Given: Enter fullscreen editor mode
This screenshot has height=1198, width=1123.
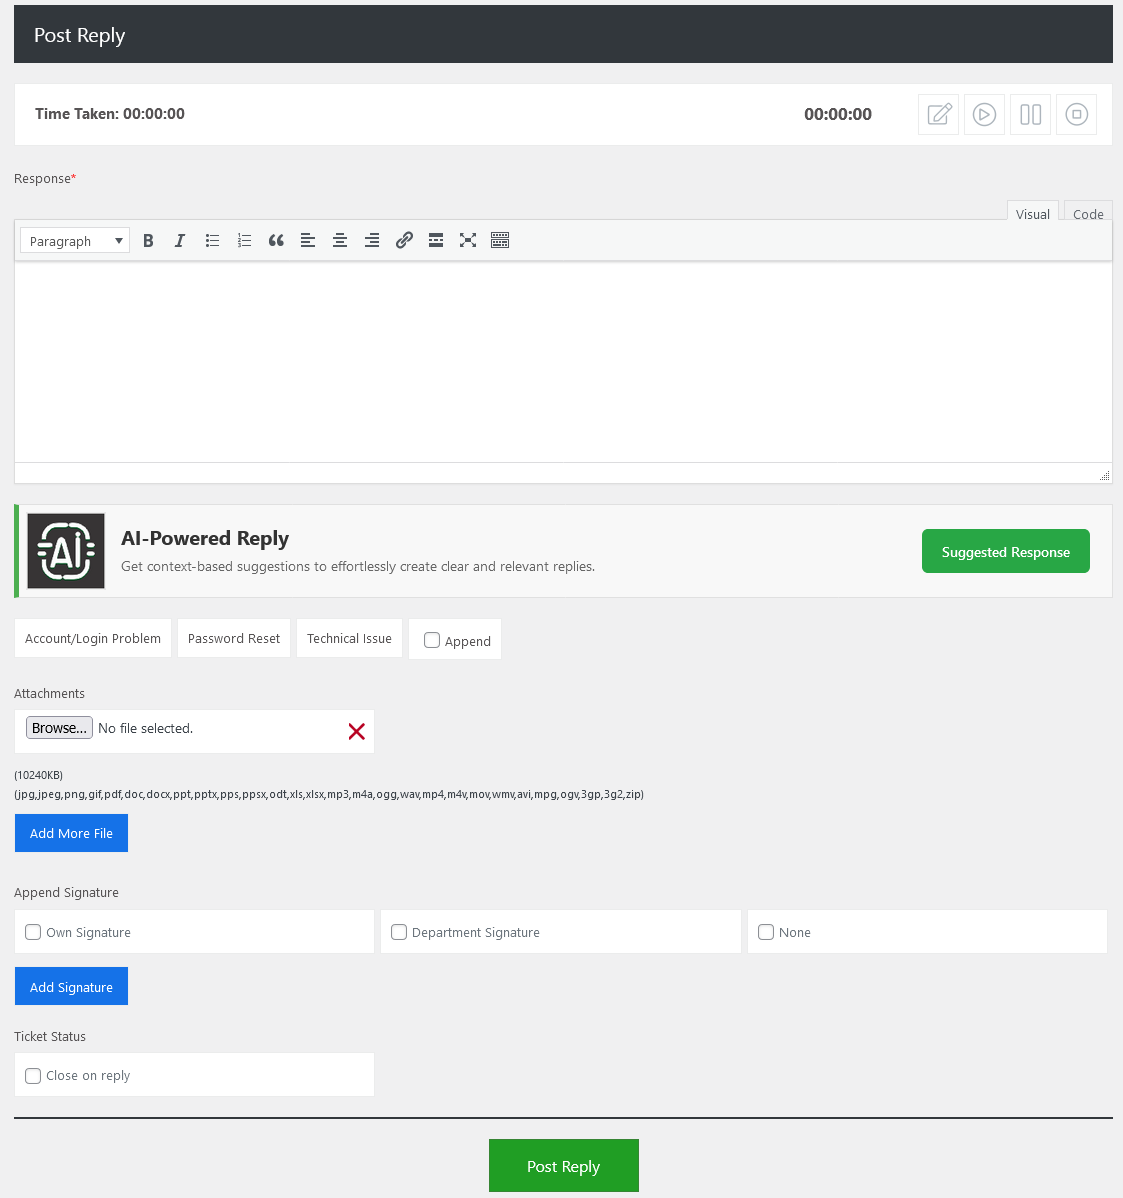Looking at the screenshot, I should [468, 240].
